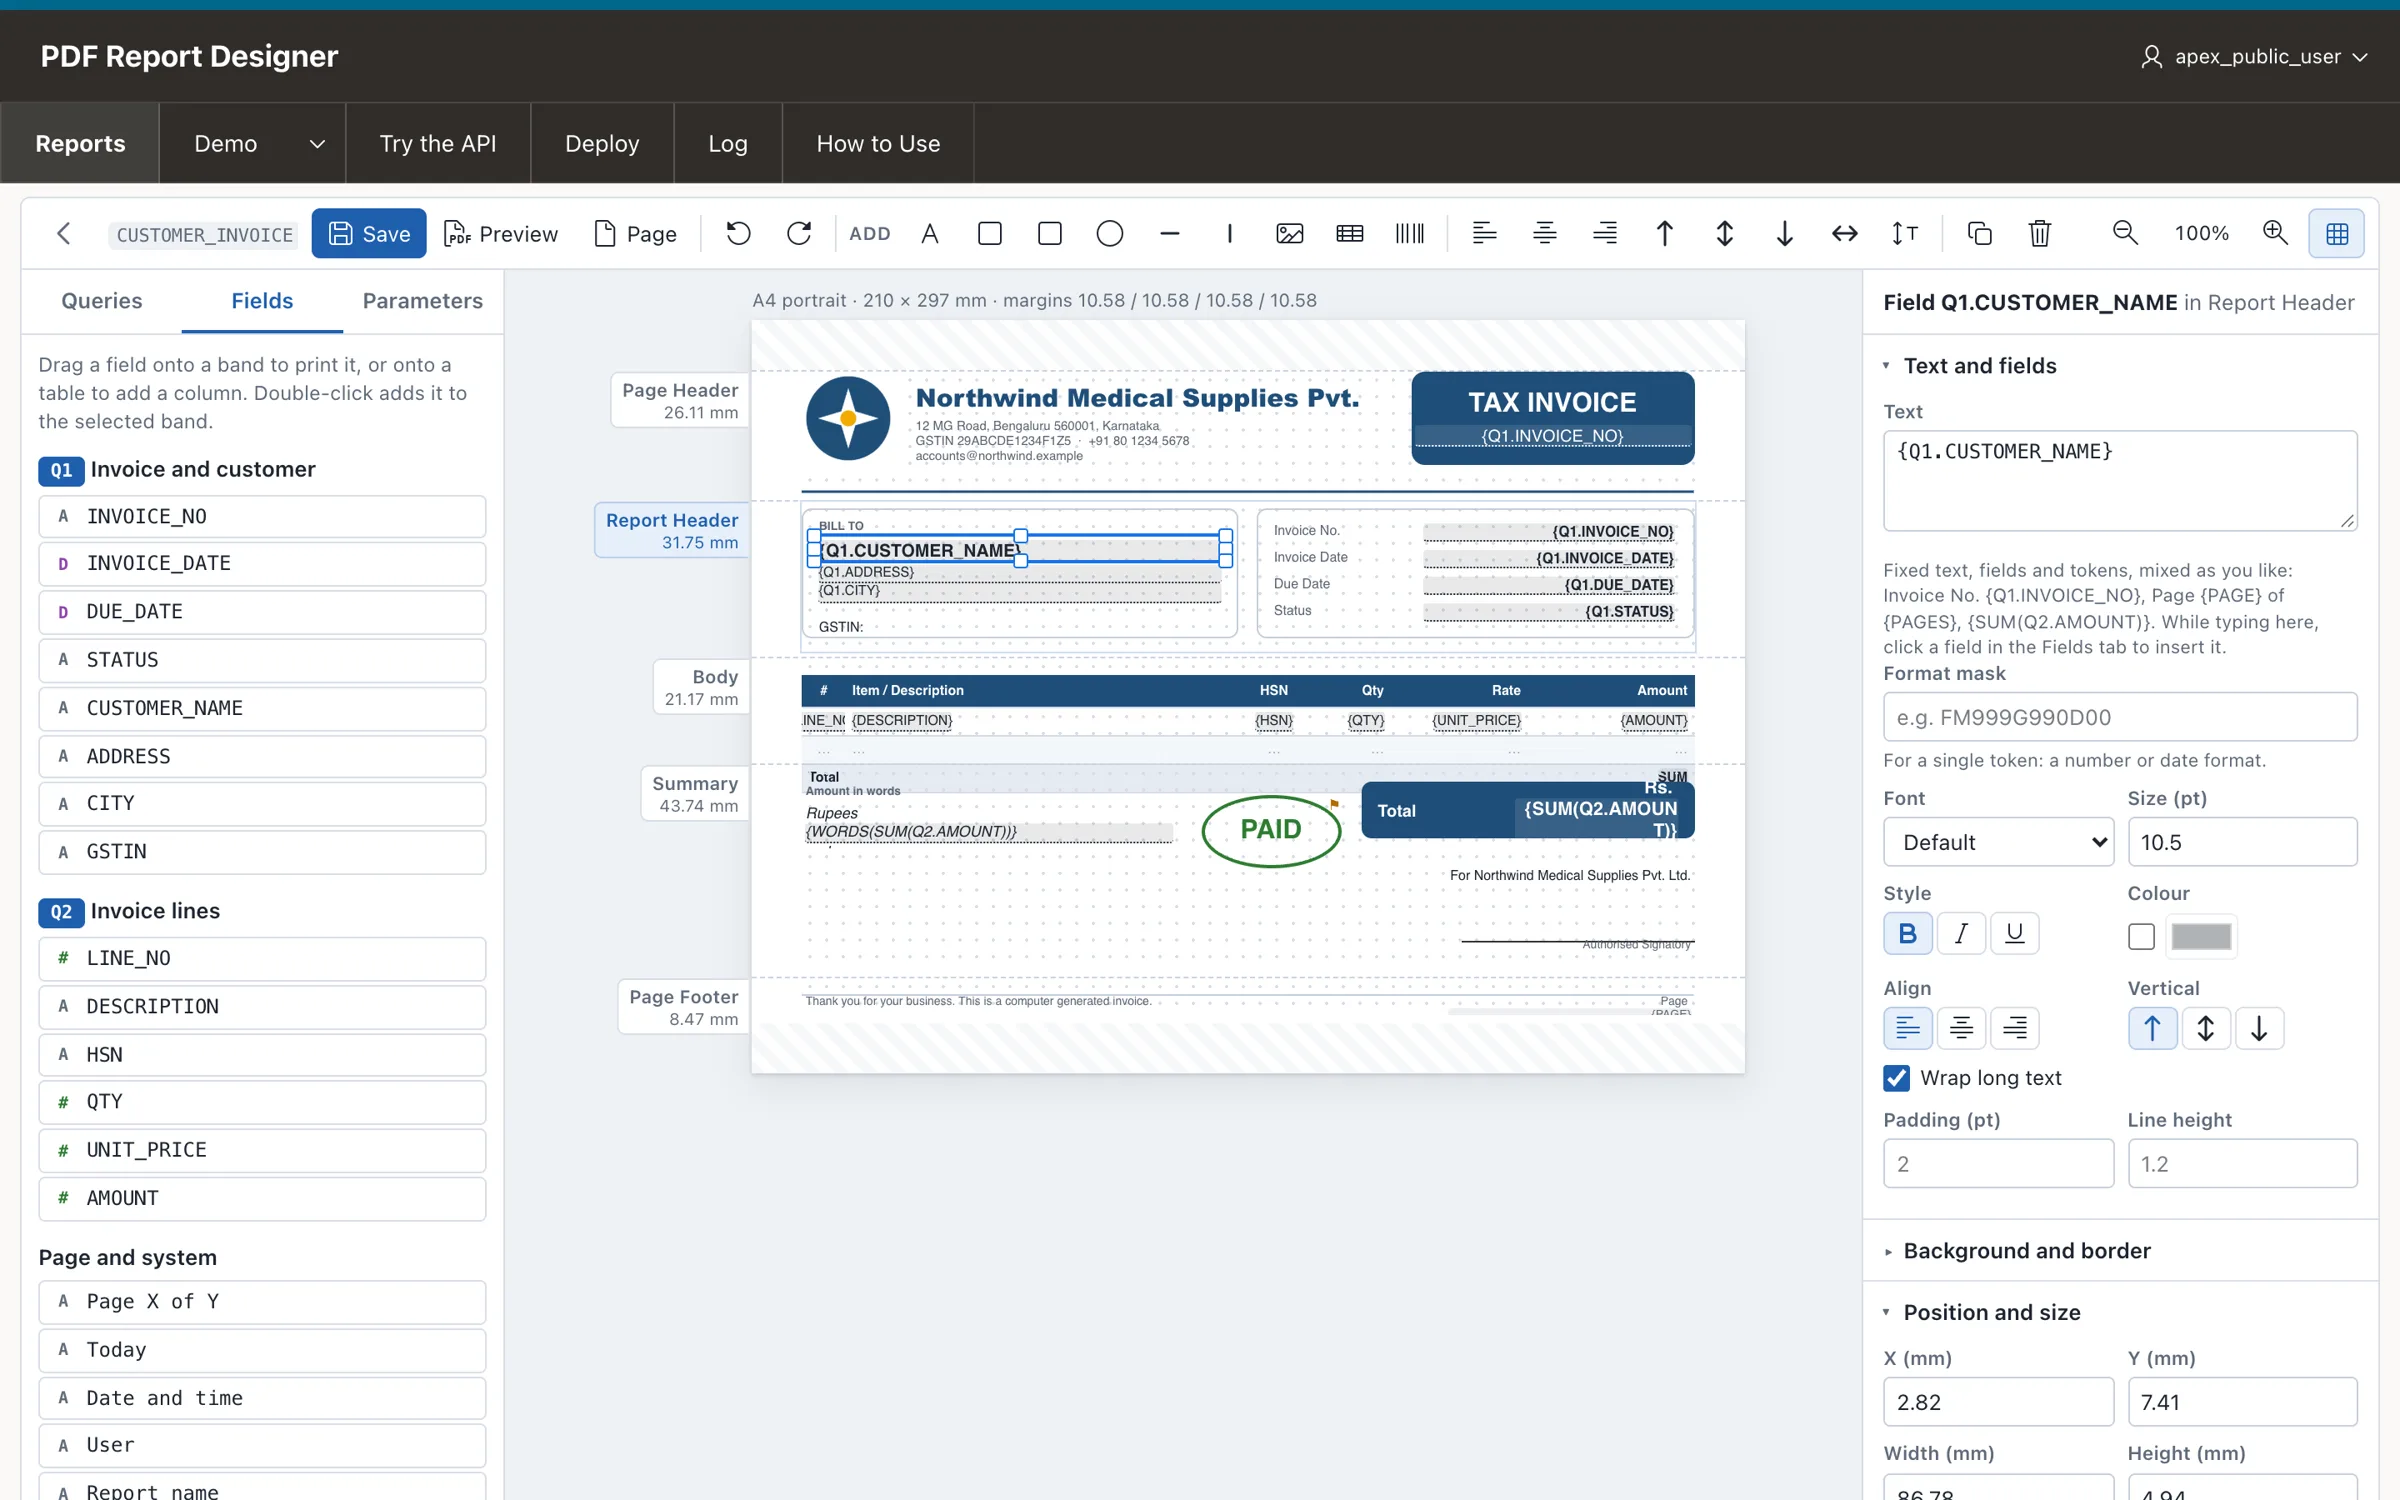Add a text element with A tool
The height and width of the screenshot is (1500, 2400).
click(930, 233)
